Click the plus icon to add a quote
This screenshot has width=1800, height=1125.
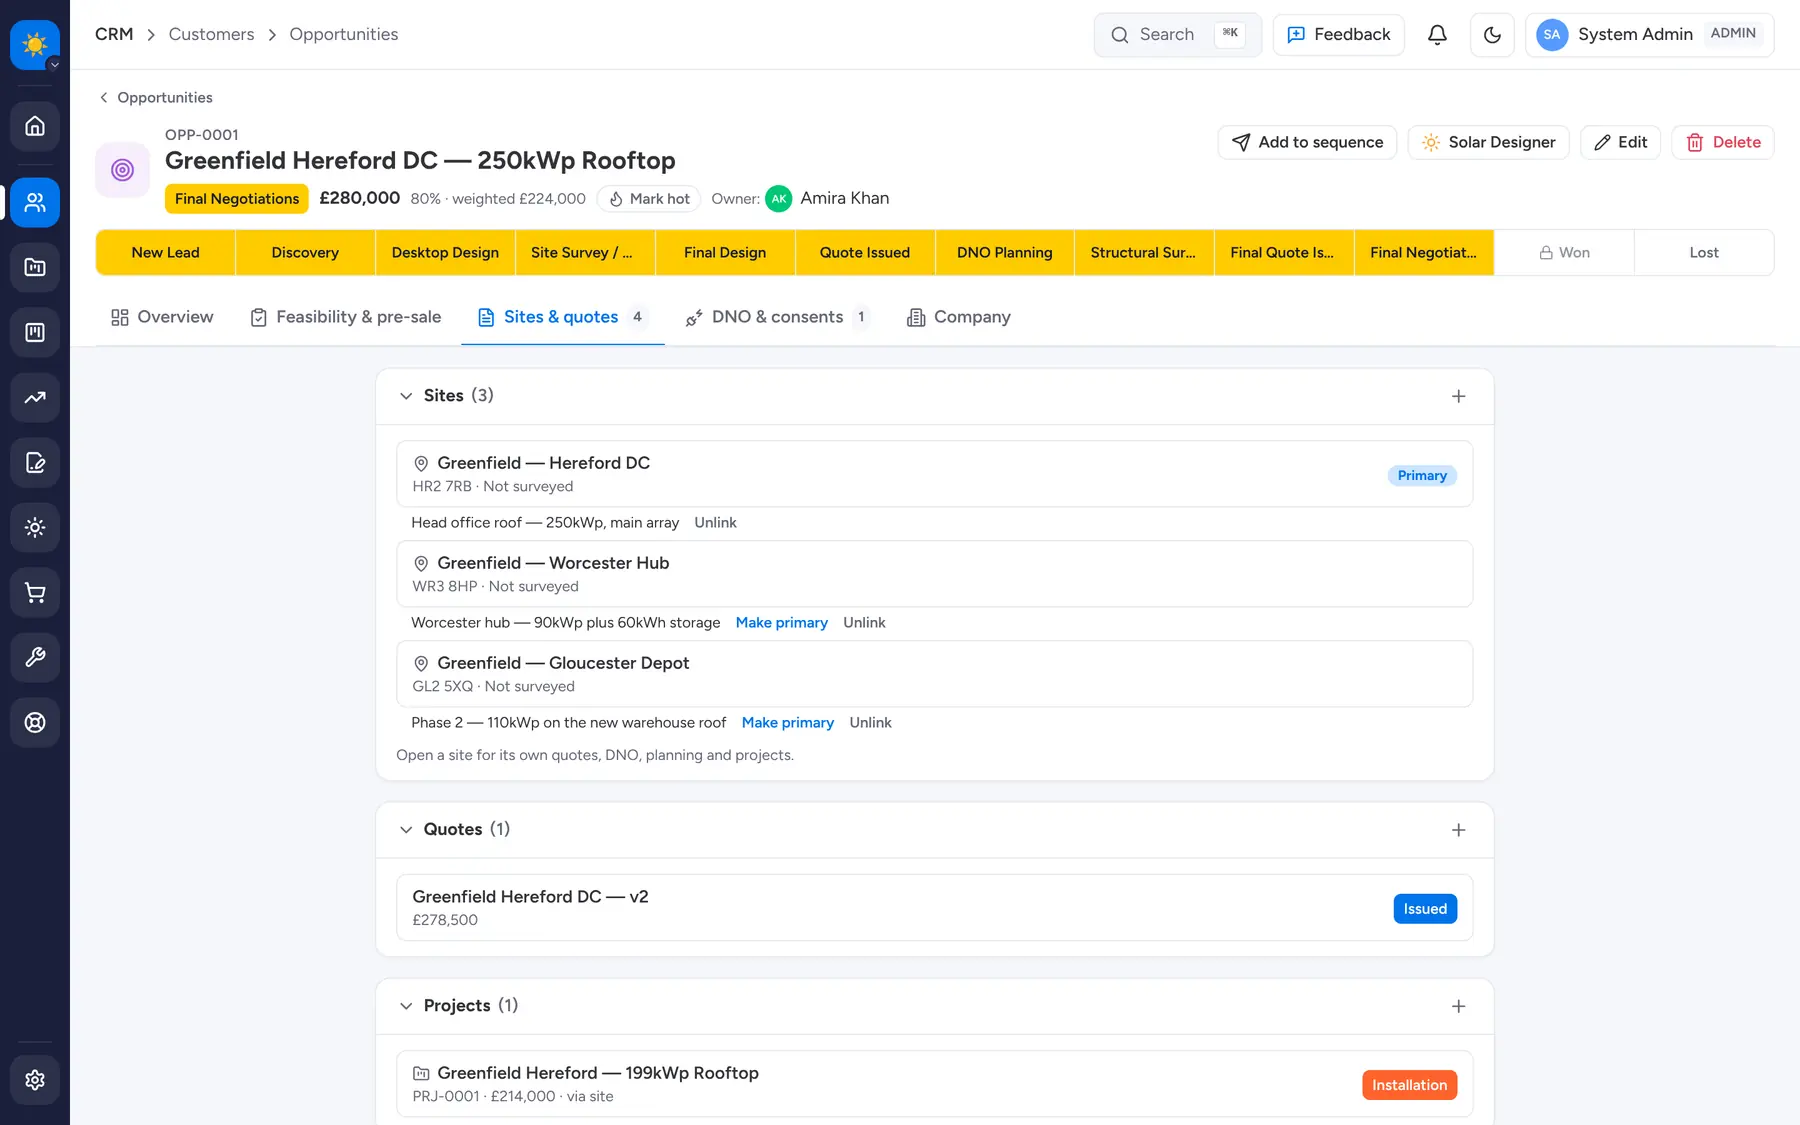[x=1459, y=830]
